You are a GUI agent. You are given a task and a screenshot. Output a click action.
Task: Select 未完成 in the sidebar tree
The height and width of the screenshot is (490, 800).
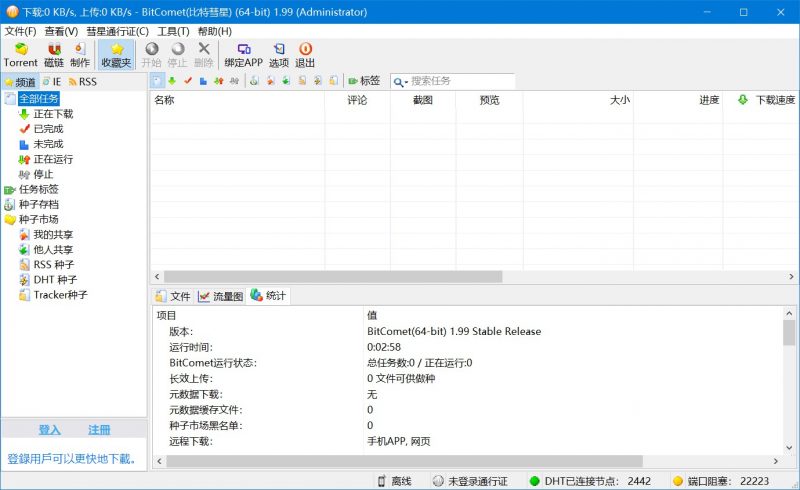point(48,144)
